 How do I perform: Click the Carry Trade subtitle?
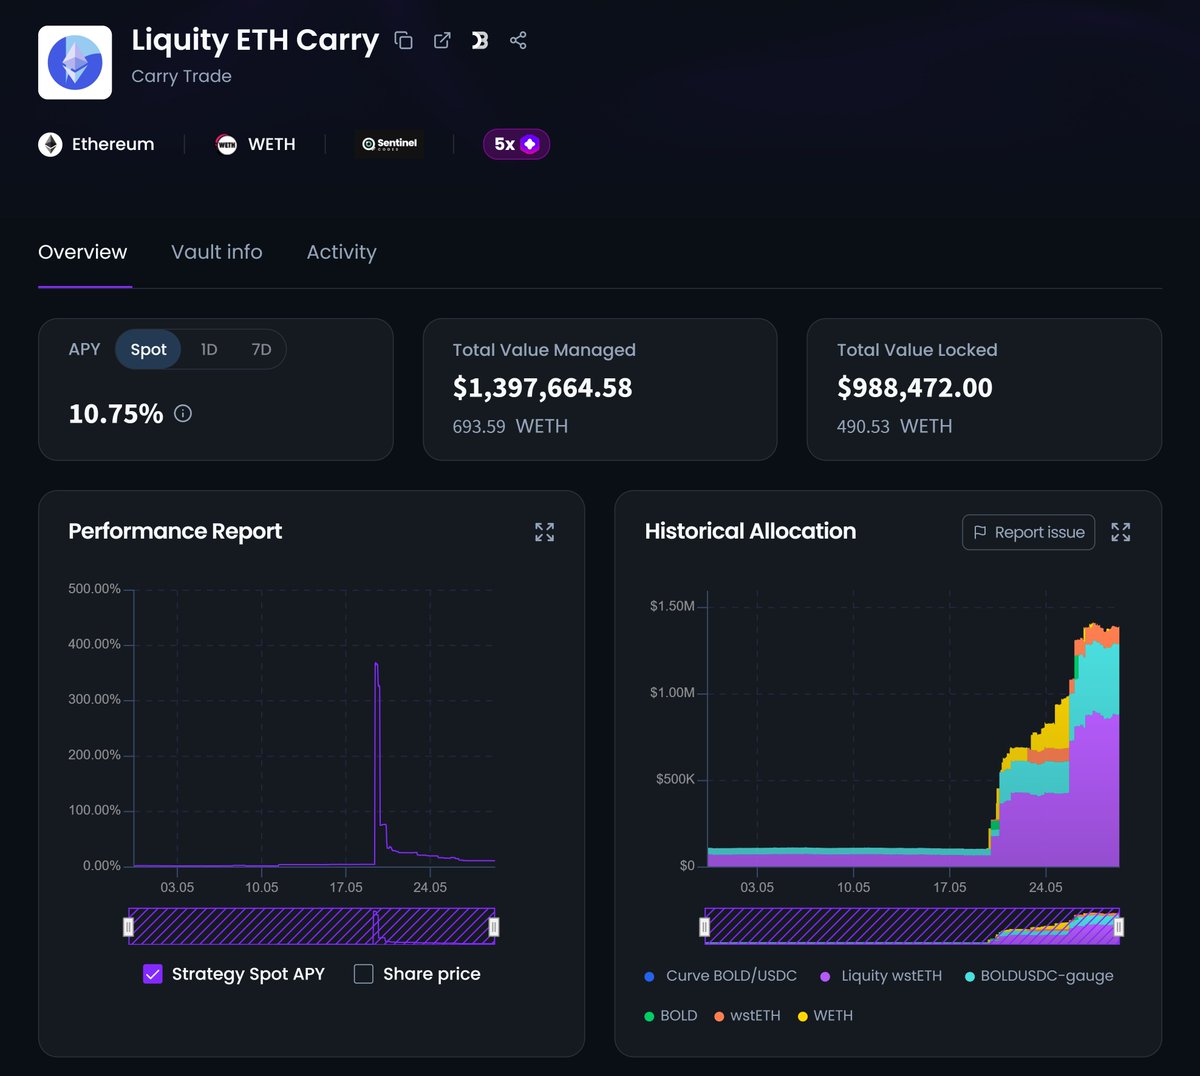[x=182, y=76]
